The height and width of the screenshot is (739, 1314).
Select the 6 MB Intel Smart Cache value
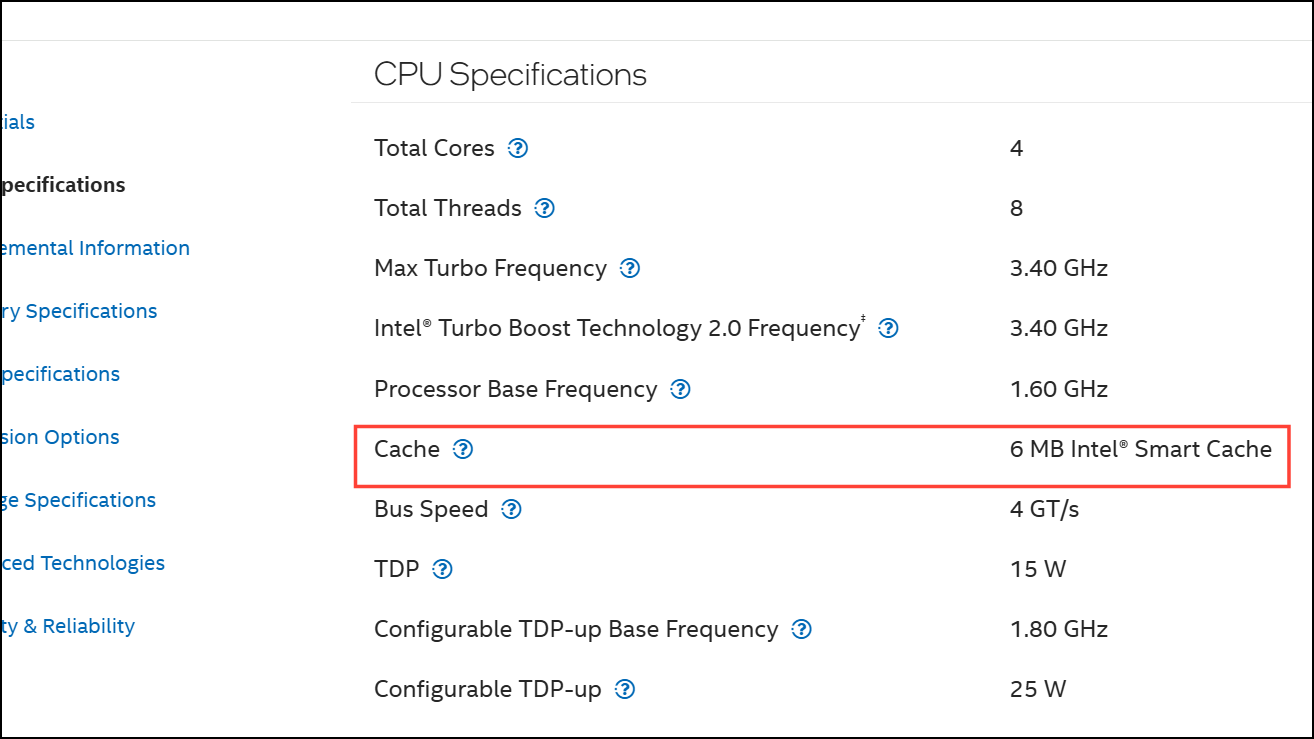[x=1141, y=449]
